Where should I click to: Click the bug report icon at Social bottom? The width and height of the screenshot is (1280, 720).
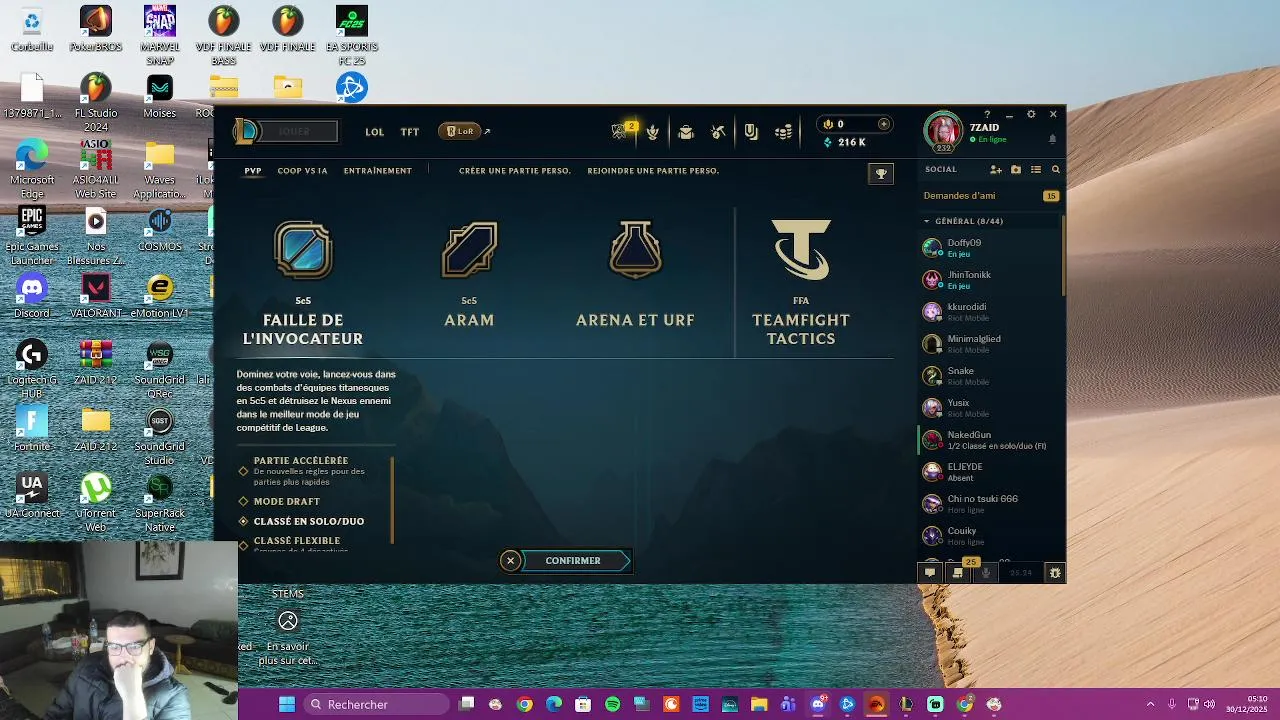pyautogui.click(x=1055, y=573)
